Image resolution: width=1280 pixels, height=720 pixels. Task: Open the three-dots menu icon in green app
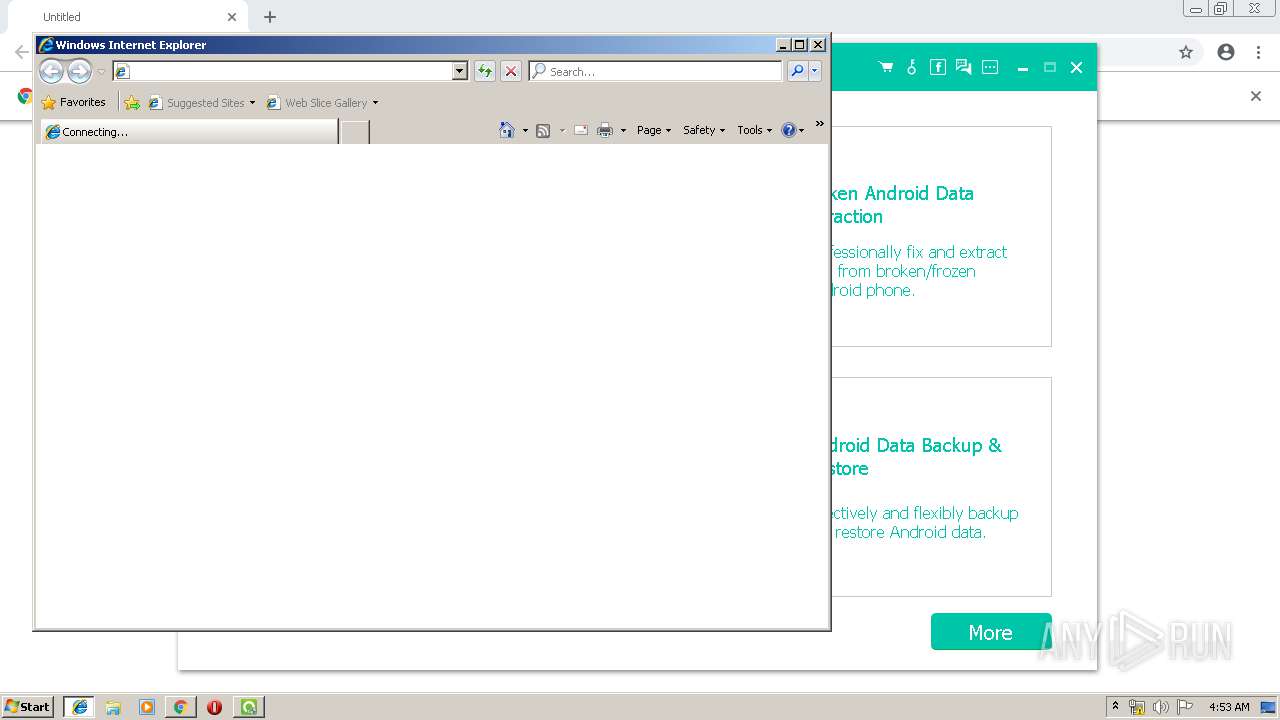[990, 67]
